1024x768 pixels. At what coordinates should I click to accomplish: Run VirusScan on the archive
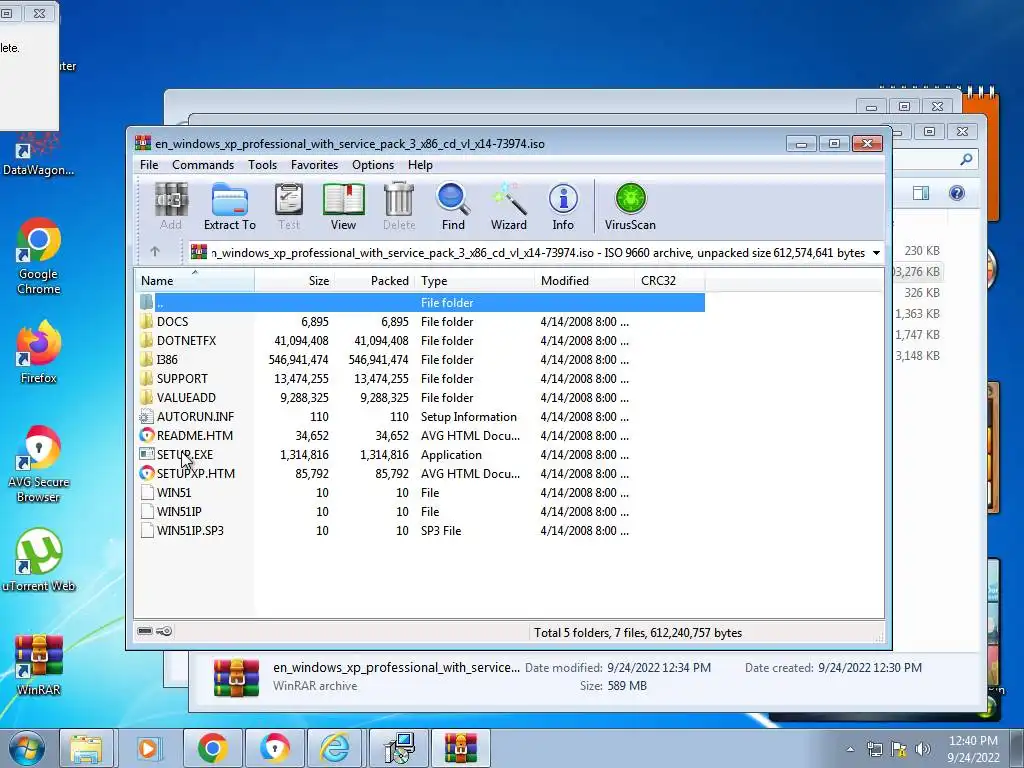(x=630, y=206)
